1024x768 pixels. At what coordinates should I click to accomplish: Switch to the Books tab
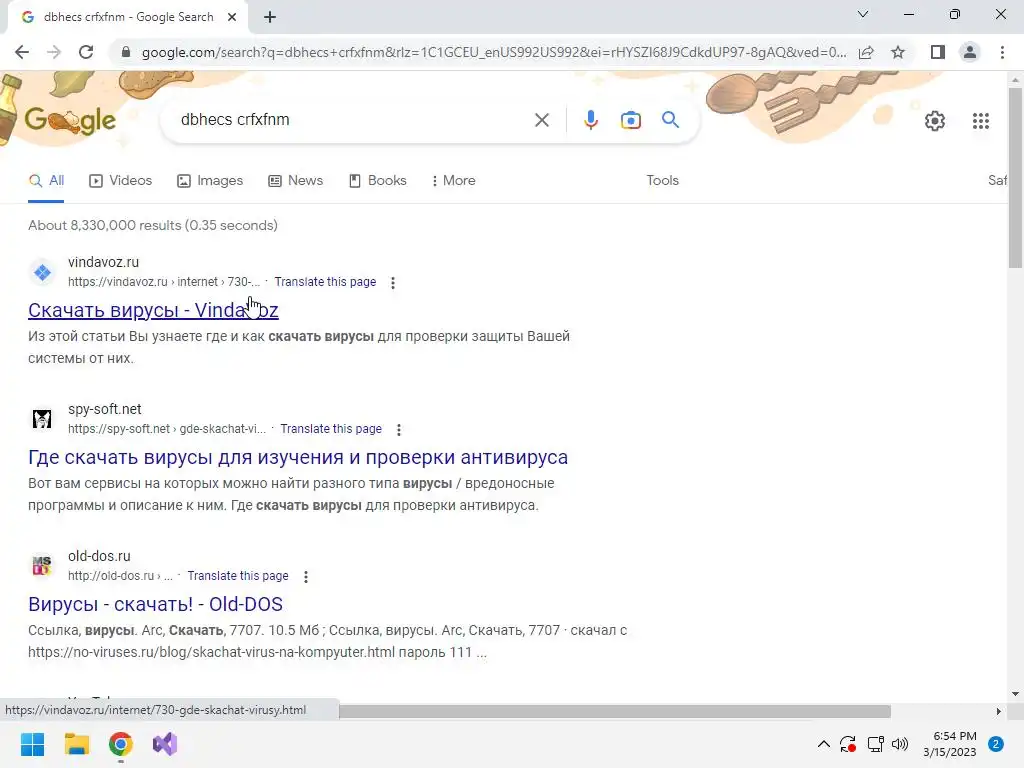coord(378,181)
